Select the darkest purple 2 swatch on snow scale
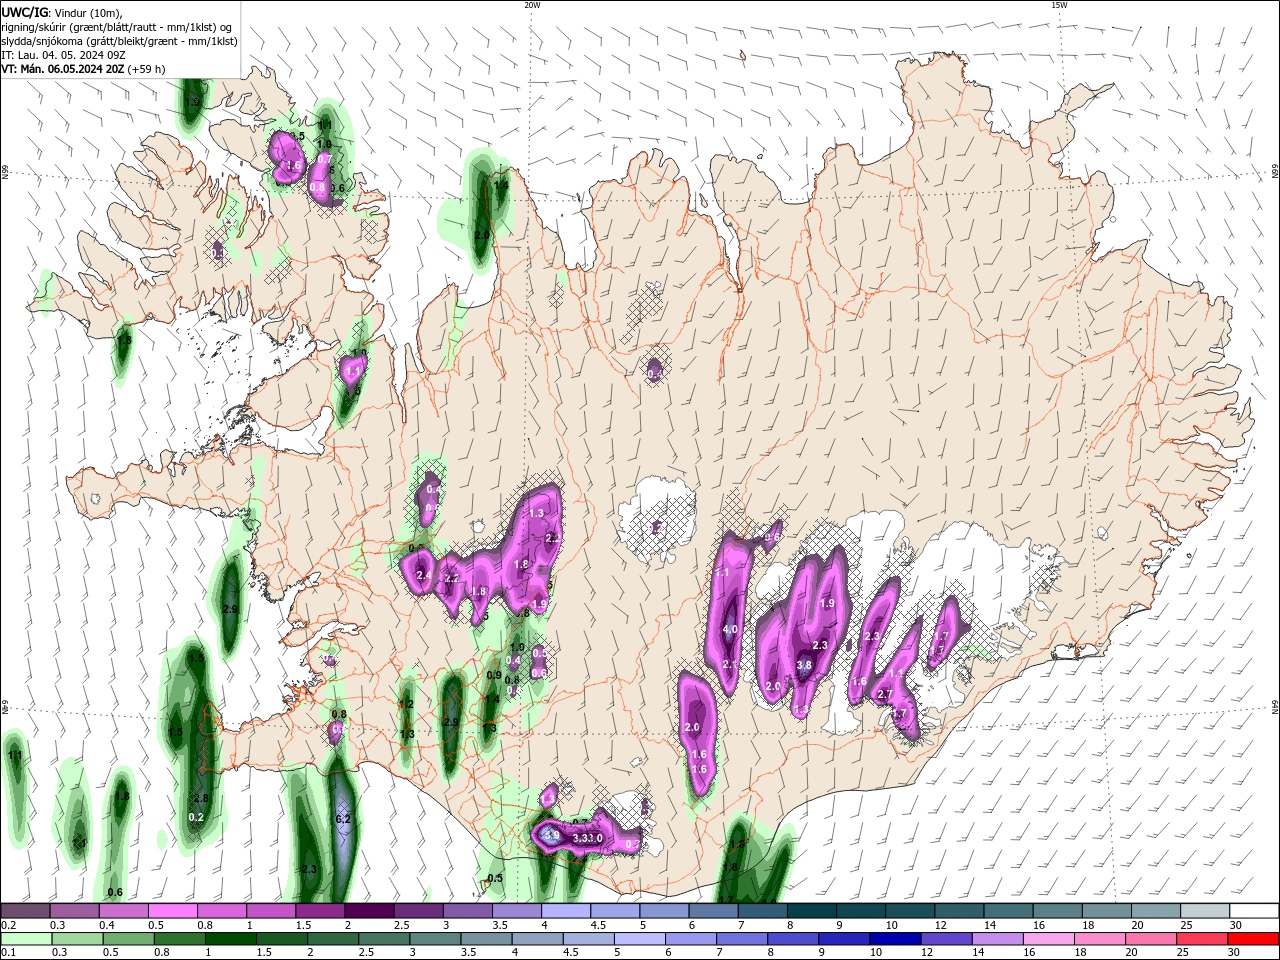This screenshot has height=960, width=1280. coord(368,911)
